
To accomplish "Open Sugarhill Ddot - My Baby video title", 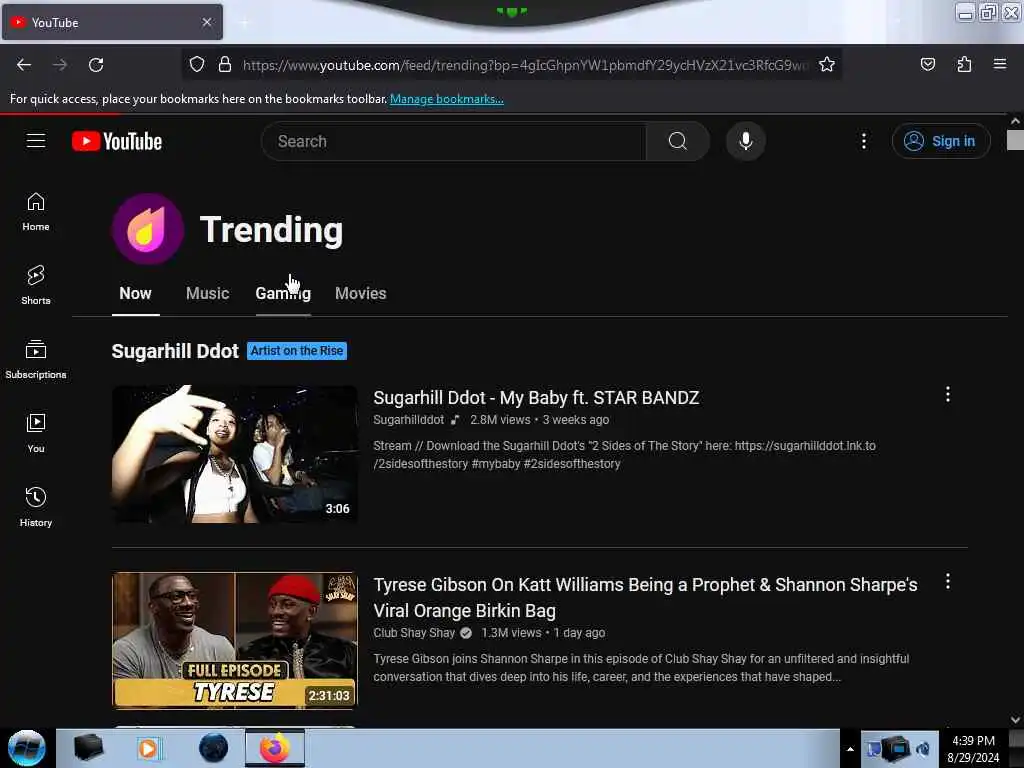I will (x=536, y=398).
